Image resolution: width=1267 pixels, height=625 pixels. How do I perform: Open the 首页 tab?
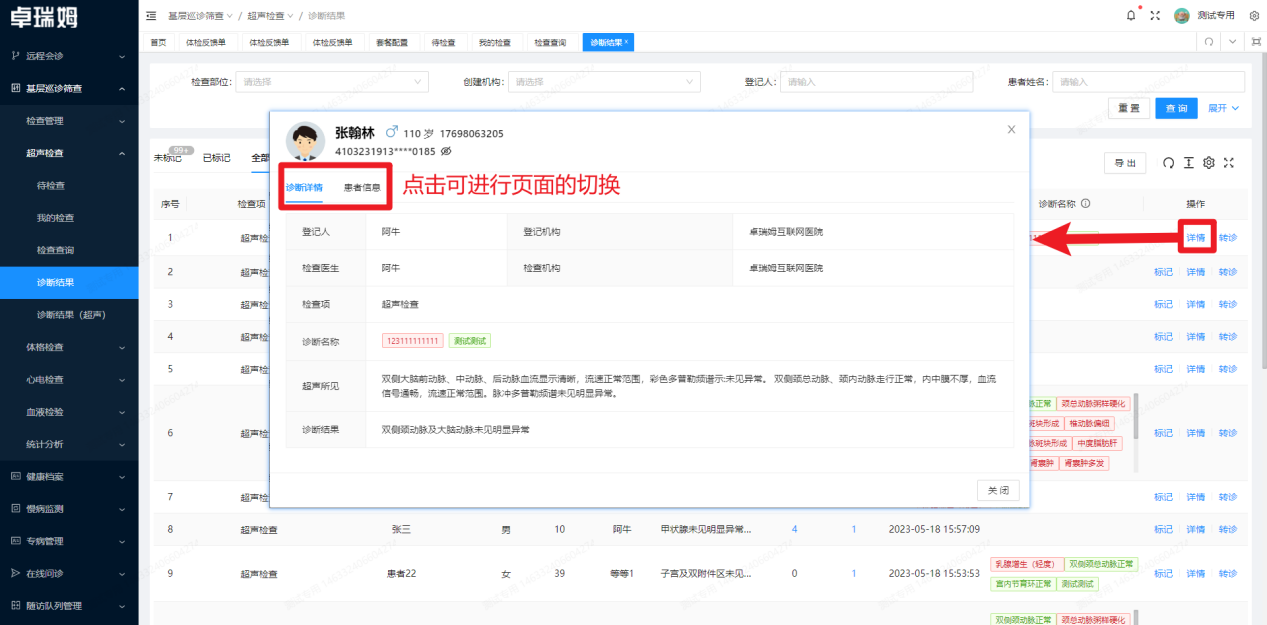click(x=158, y=42)
